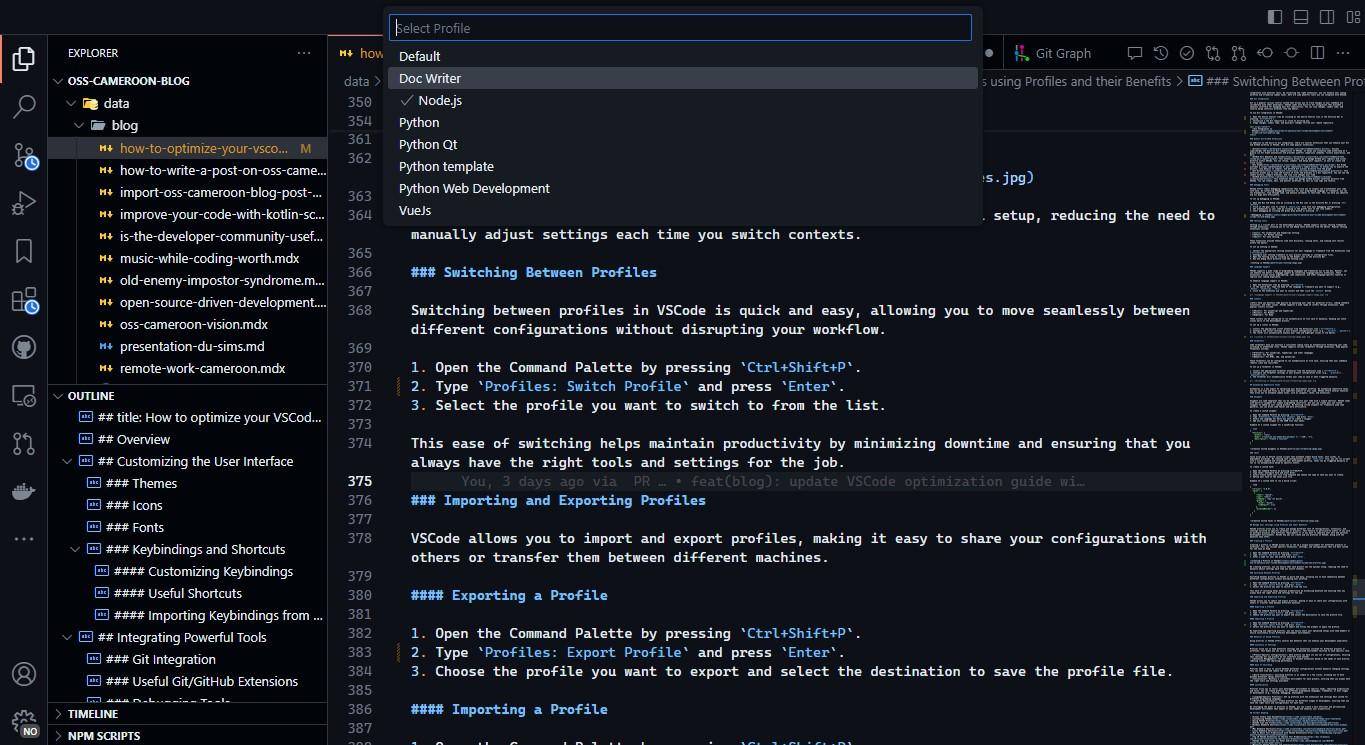This screenshot has height=745, width=1365.
Task: Choose the checked Node.js profile
Action: coord(683,100)
